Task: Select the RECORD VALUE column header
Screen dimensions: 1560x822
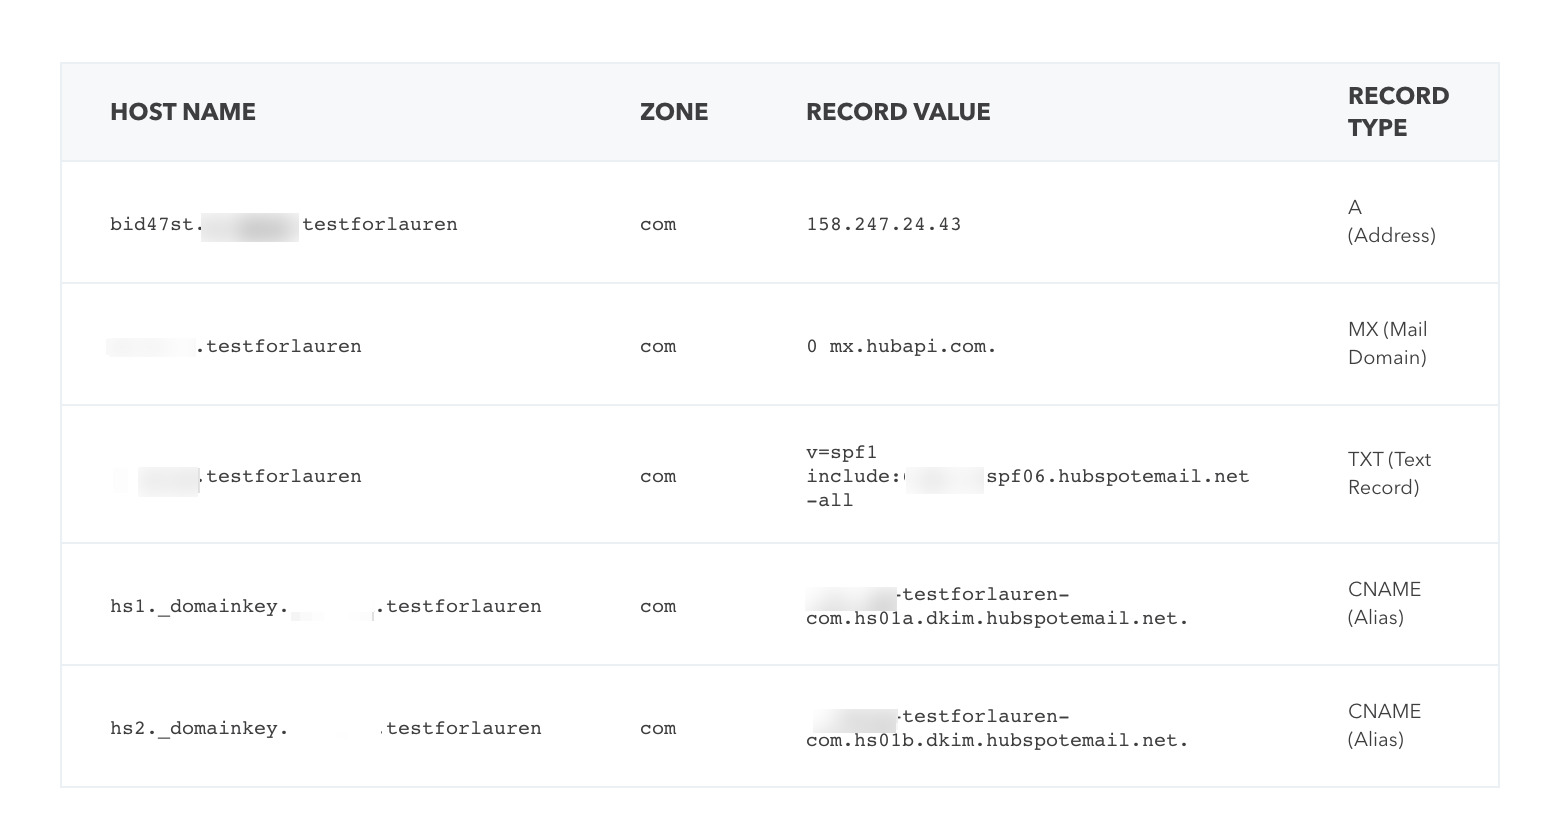Action: [897, 112]
